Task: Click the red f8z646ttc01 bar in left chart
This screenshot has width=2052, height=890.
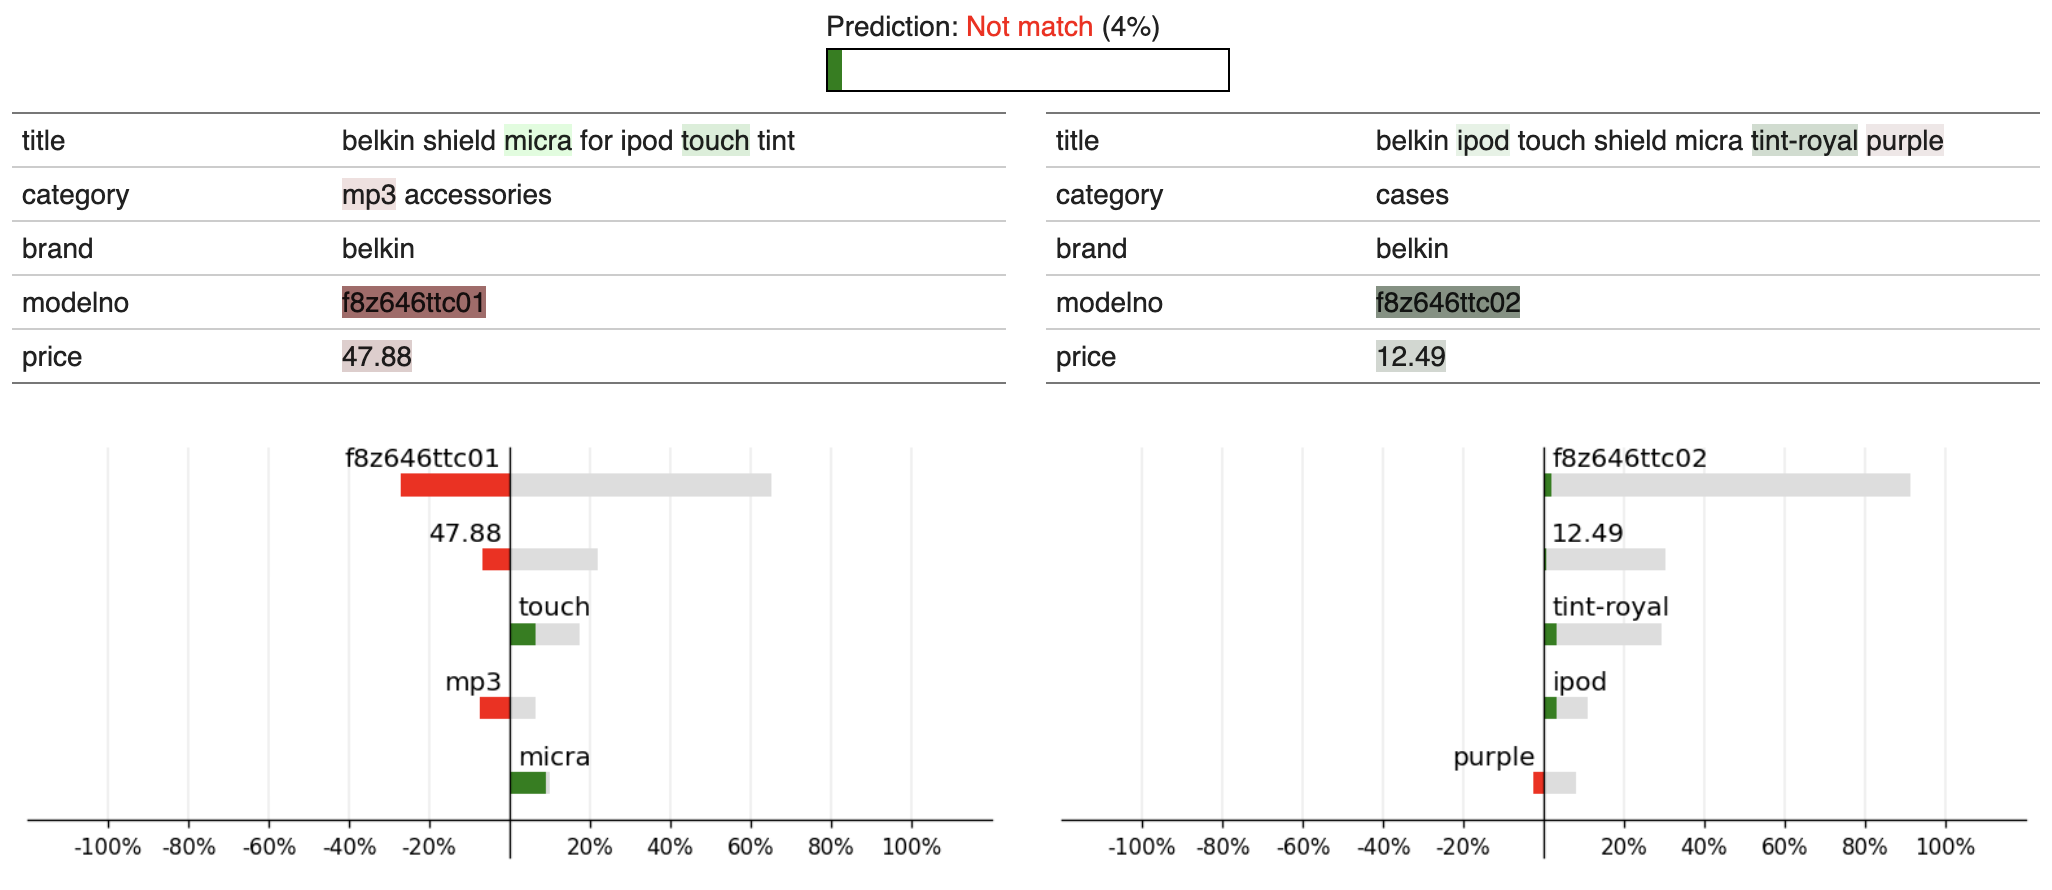Action: [x=455, y=485]
